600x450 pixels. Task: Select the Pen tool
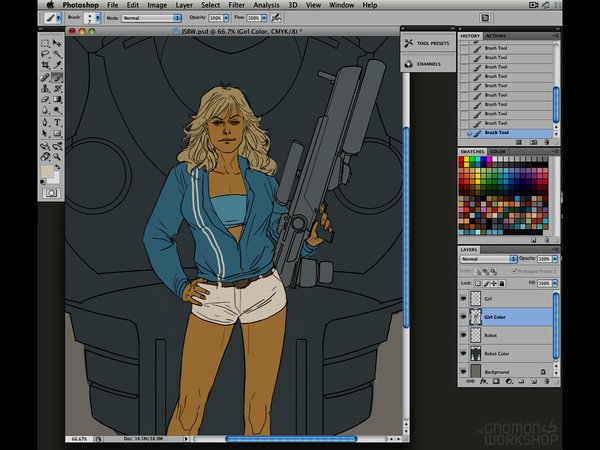[45, 122]
